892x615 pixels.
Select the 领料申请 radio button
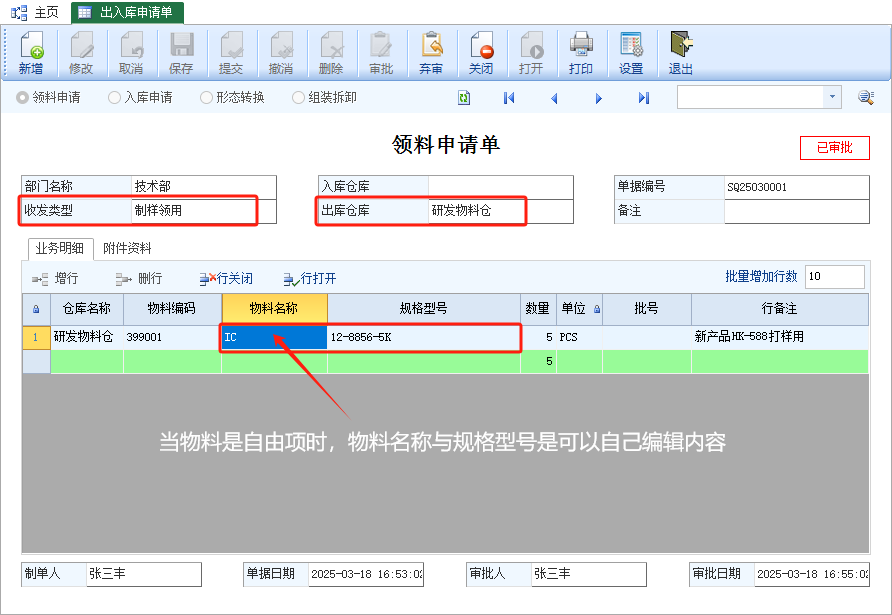pyautogui.click(x=22, y=97)
